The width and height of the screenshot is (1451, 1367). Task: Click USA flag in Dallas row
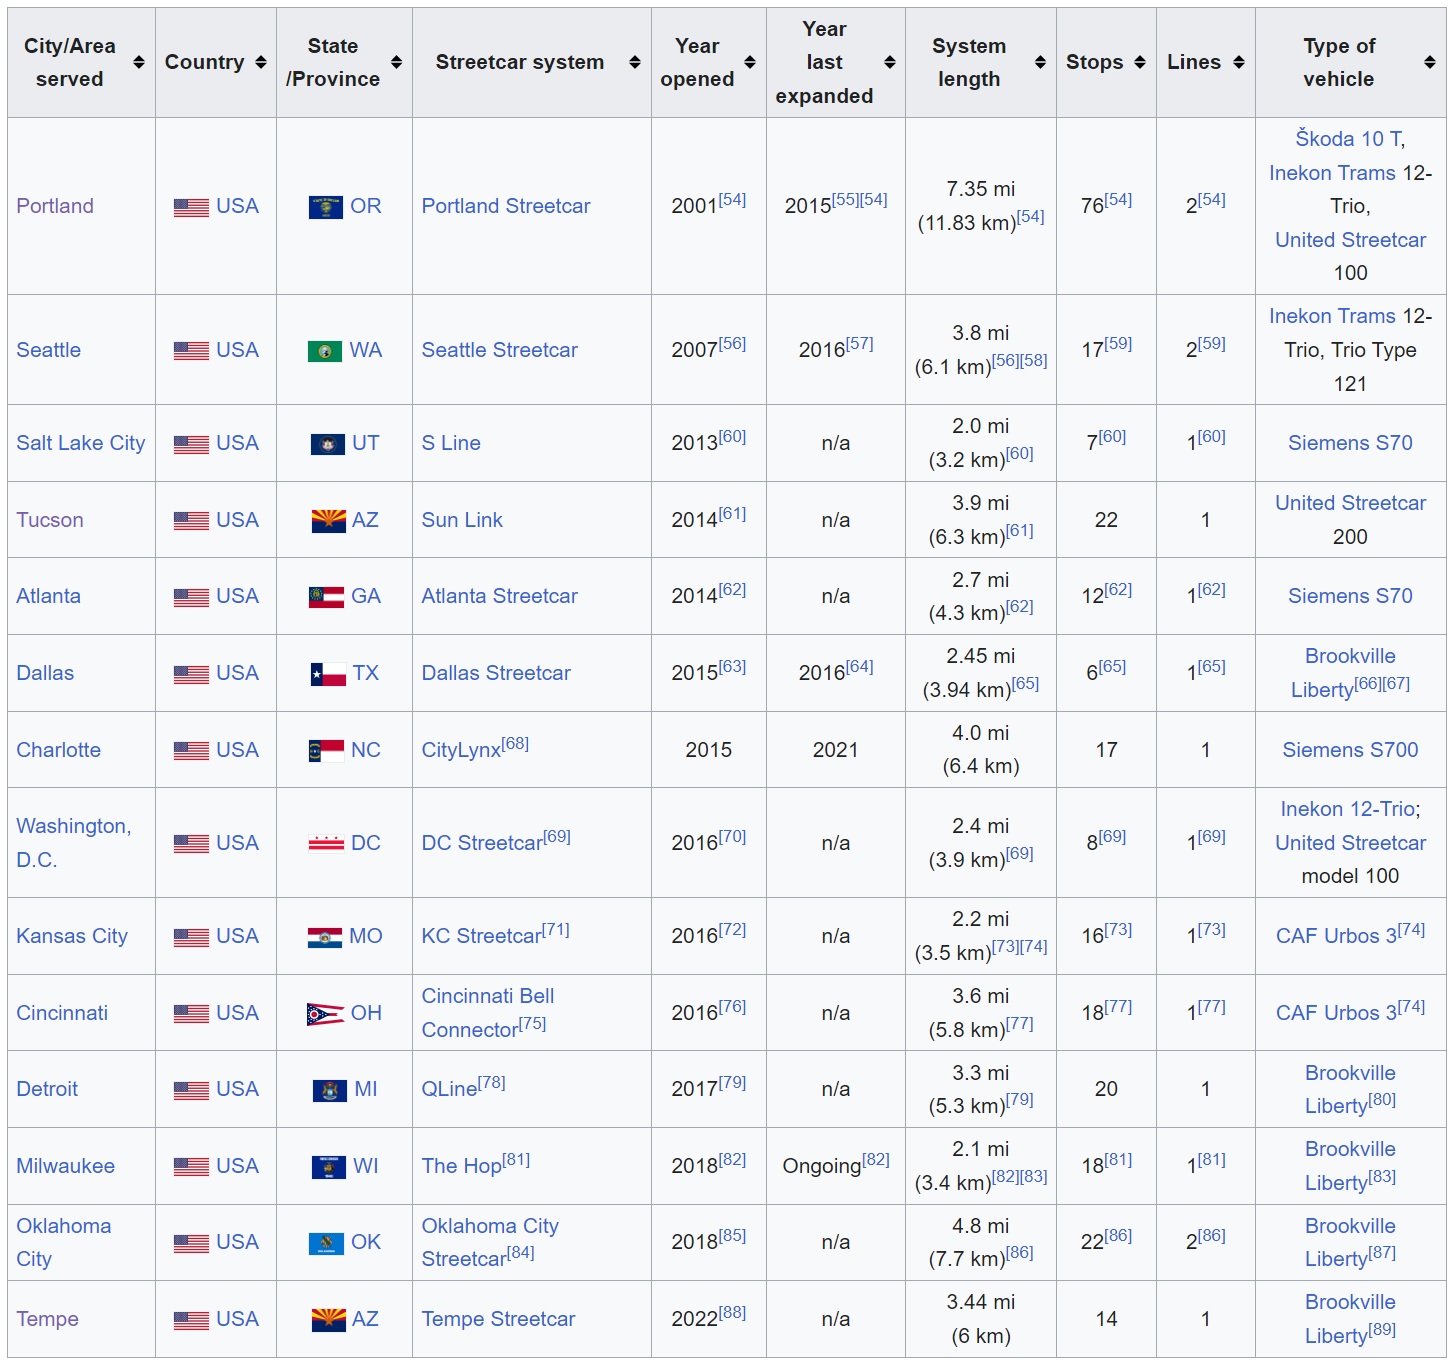tap(191, 674)
